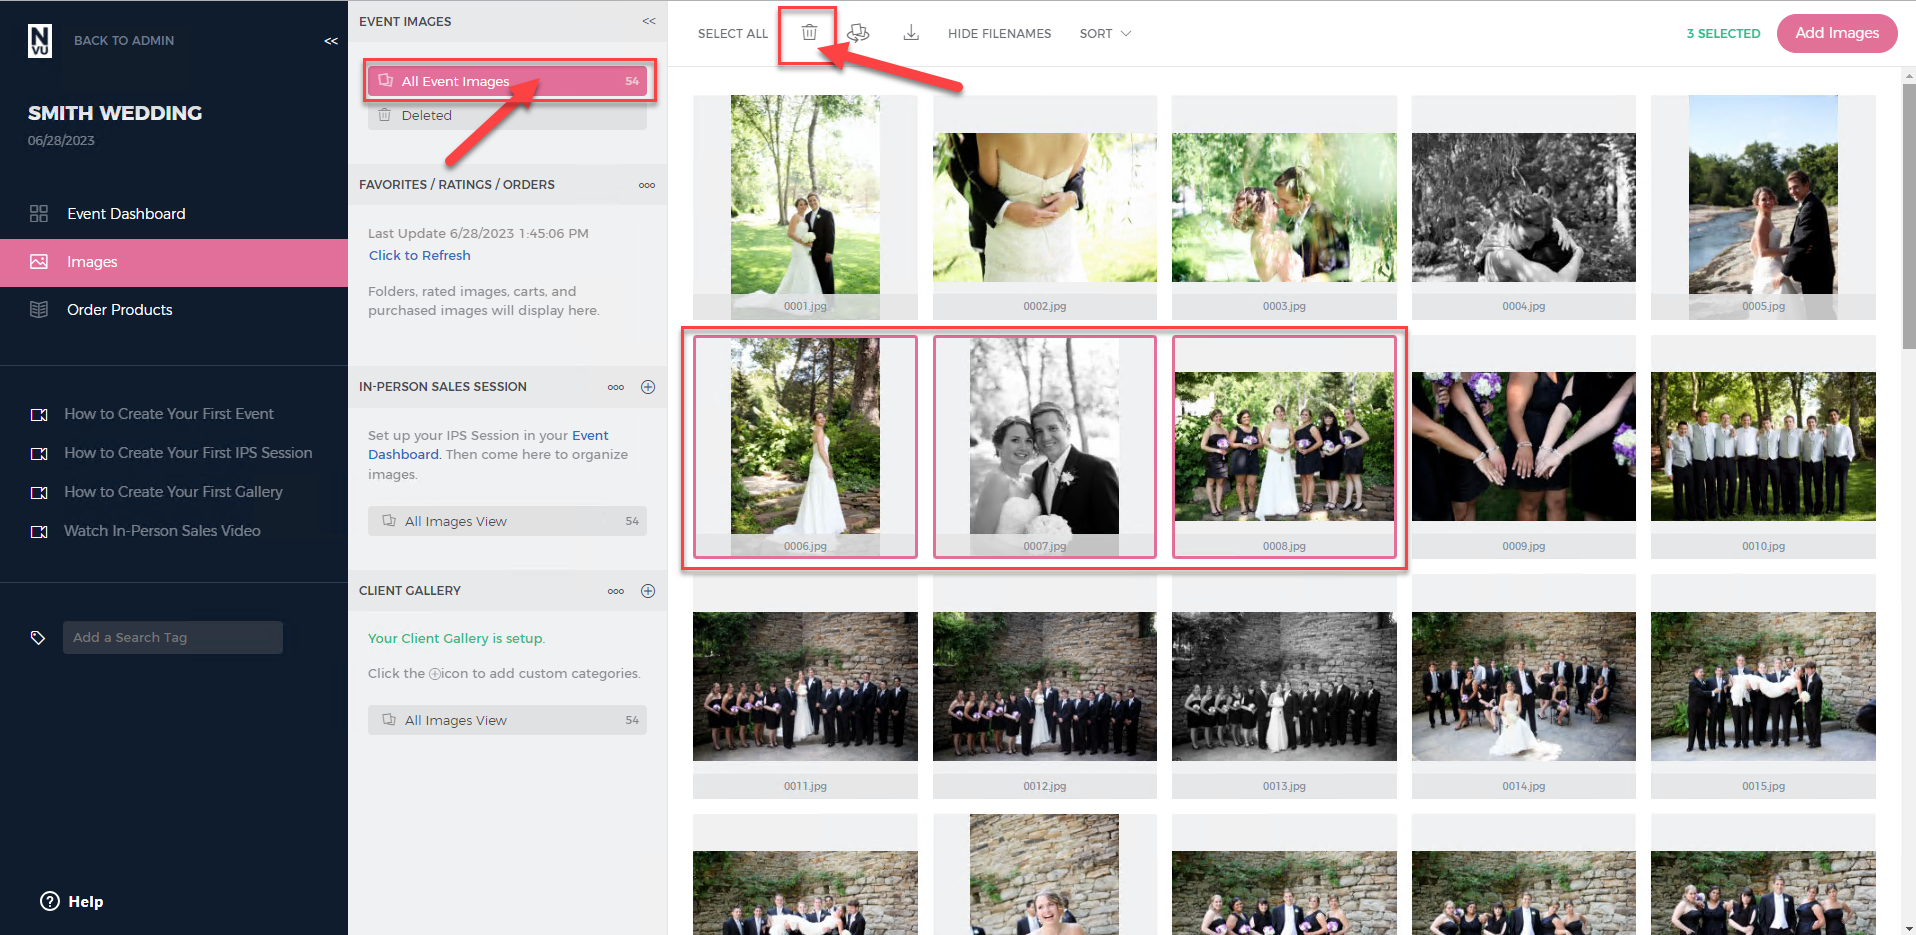The height and width of the screenshot is (935, 1916).
Task: Open How to Create Your First Gallery
Action: click(173, 492)
